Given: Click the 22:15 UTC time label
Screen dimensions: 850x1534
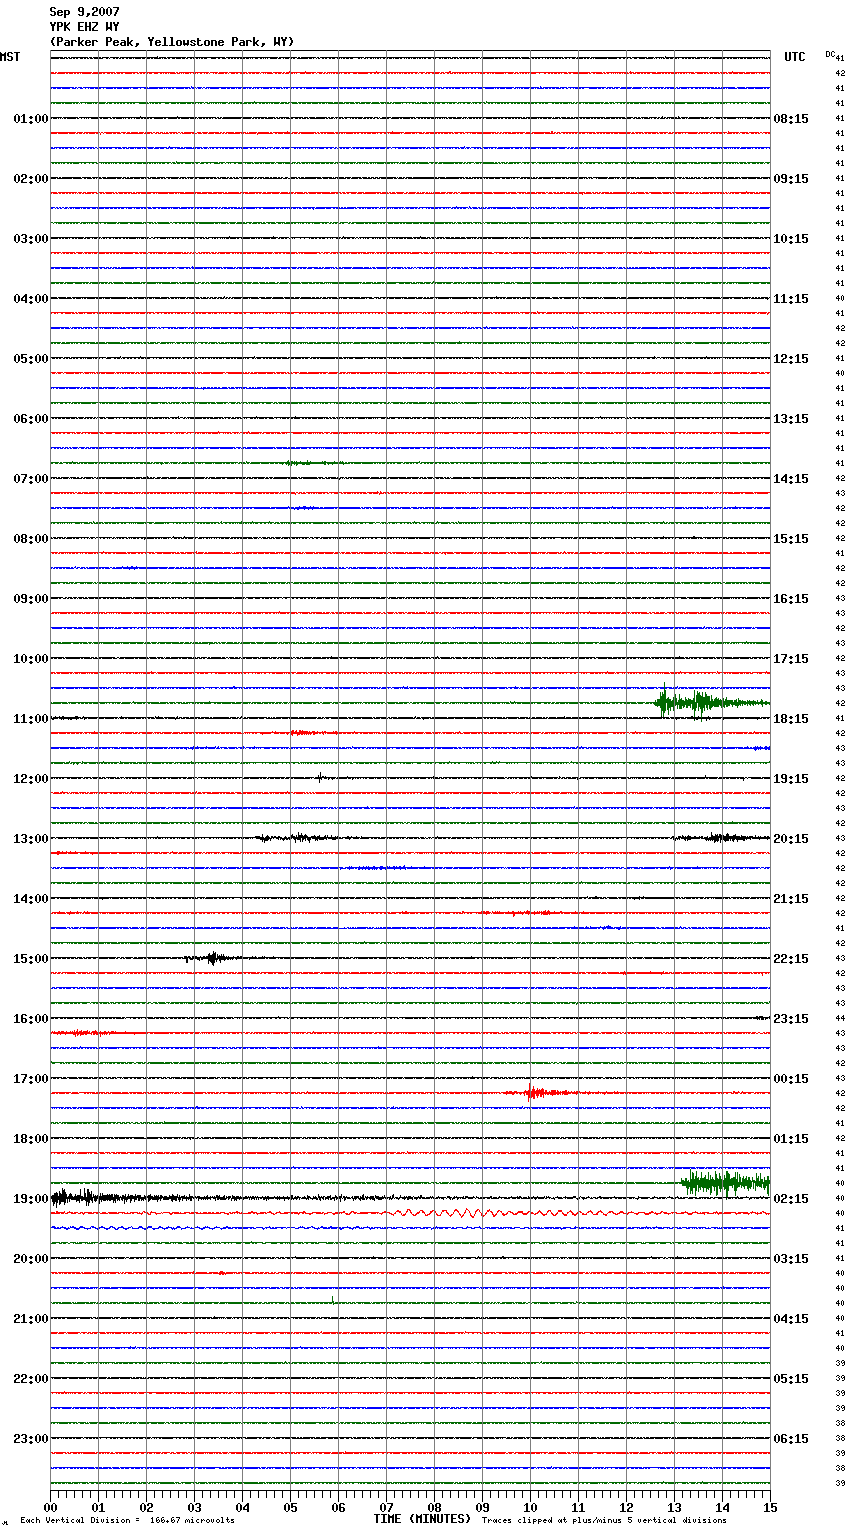Looking at the screenshot, I should (791, 959).
